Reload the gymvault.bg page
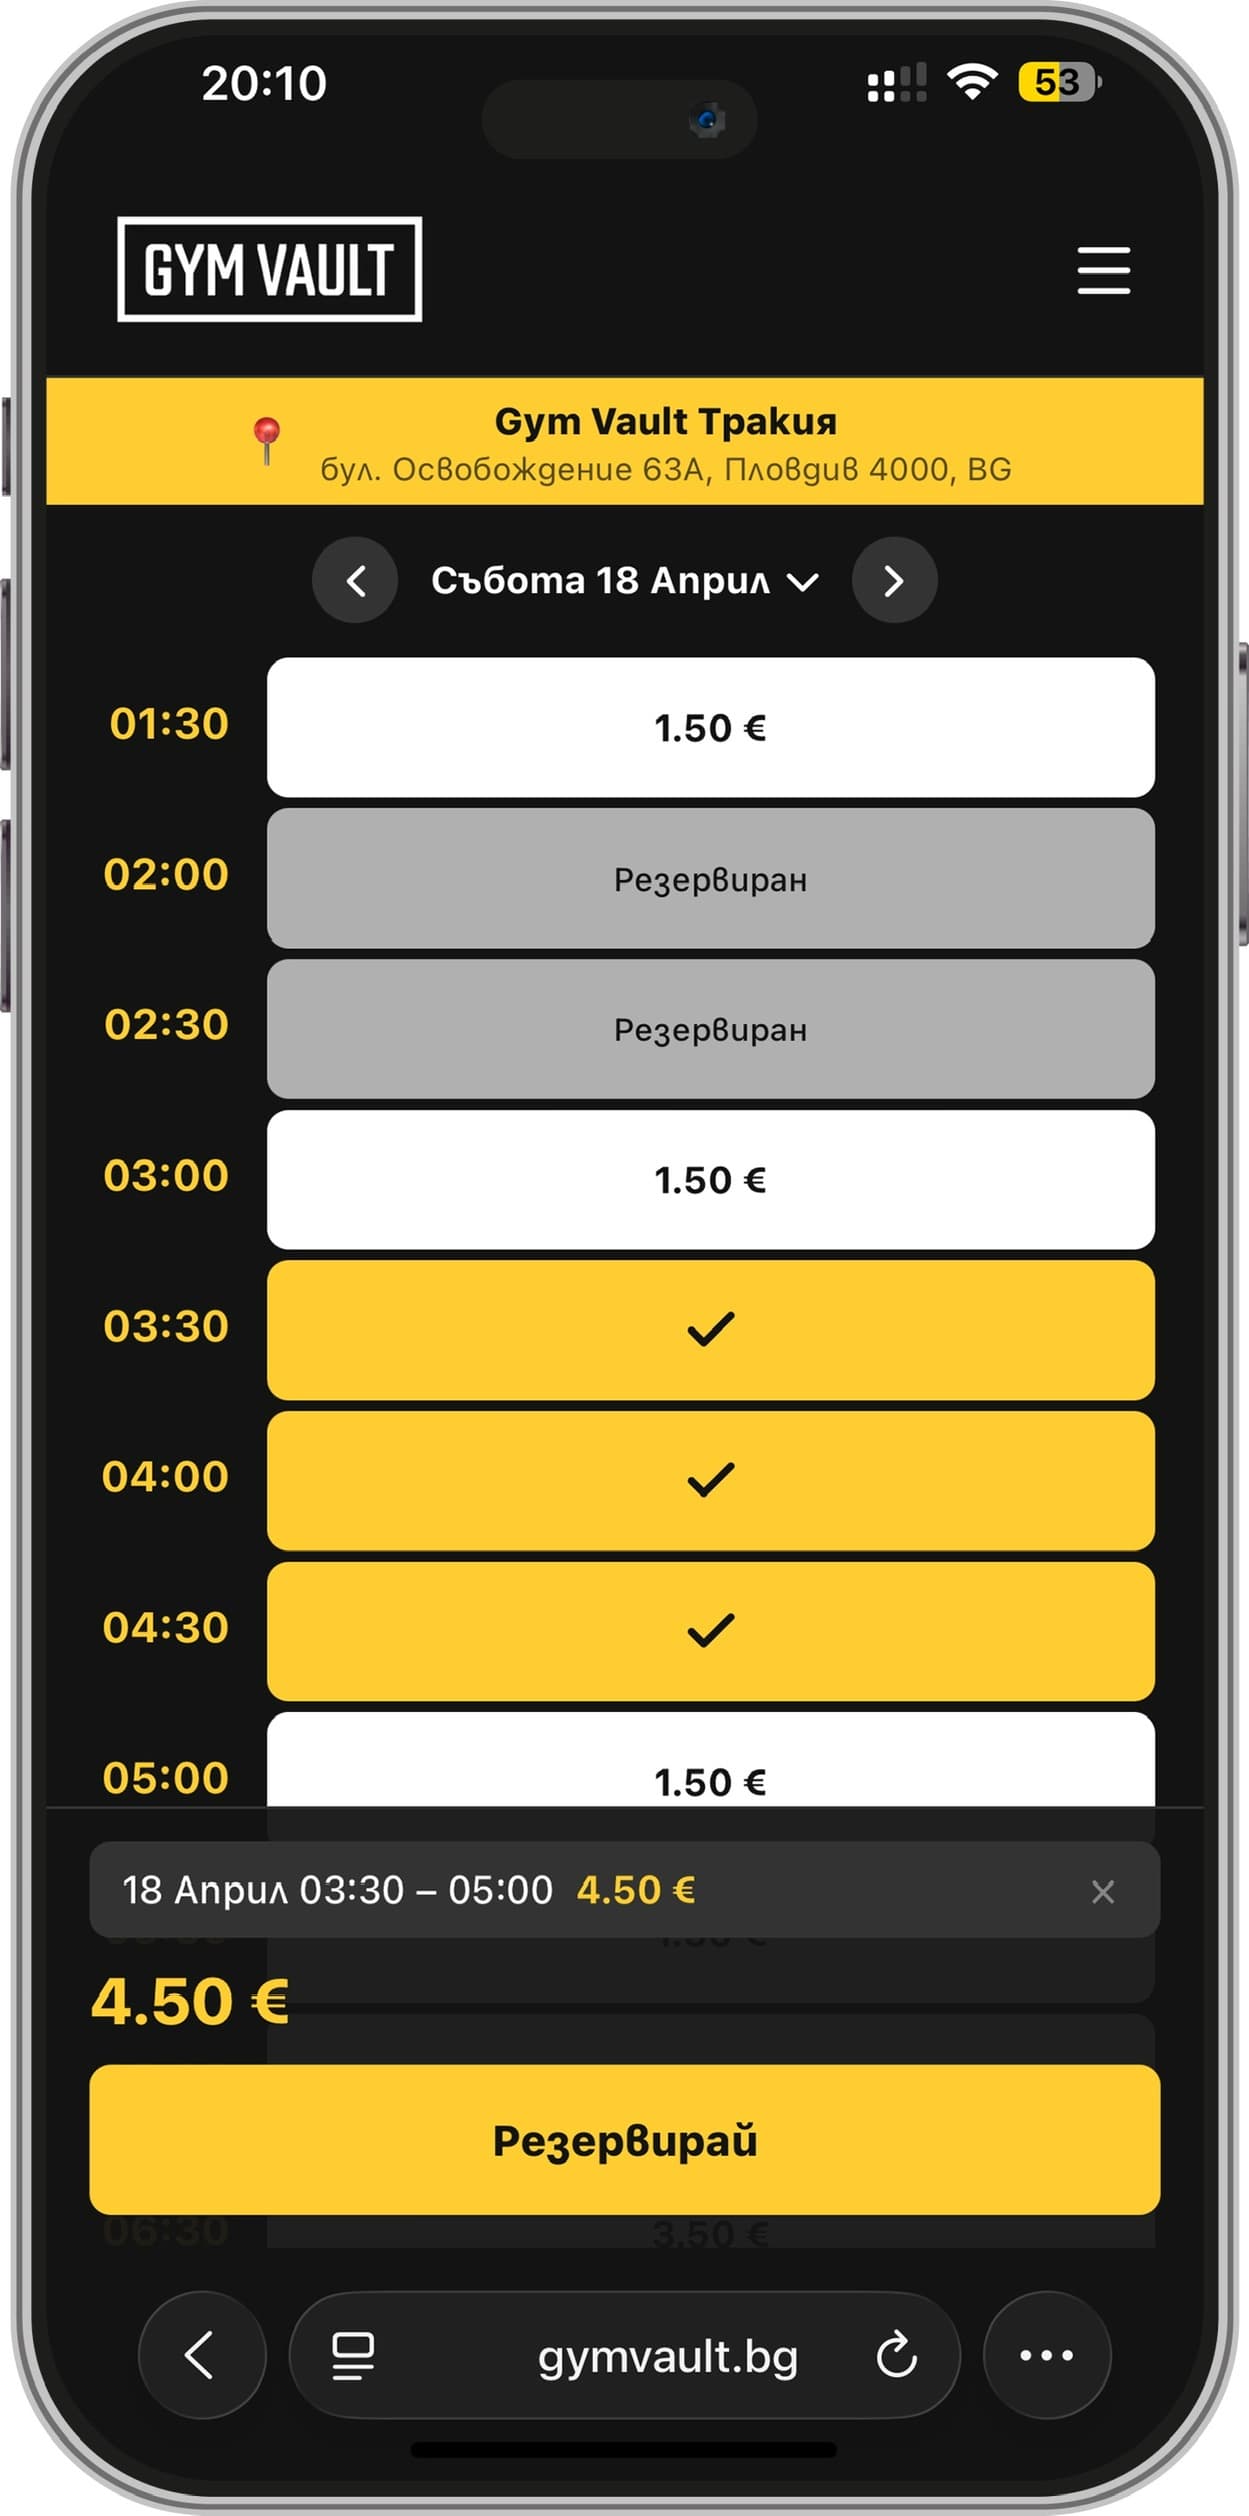 coord(896,2355)
